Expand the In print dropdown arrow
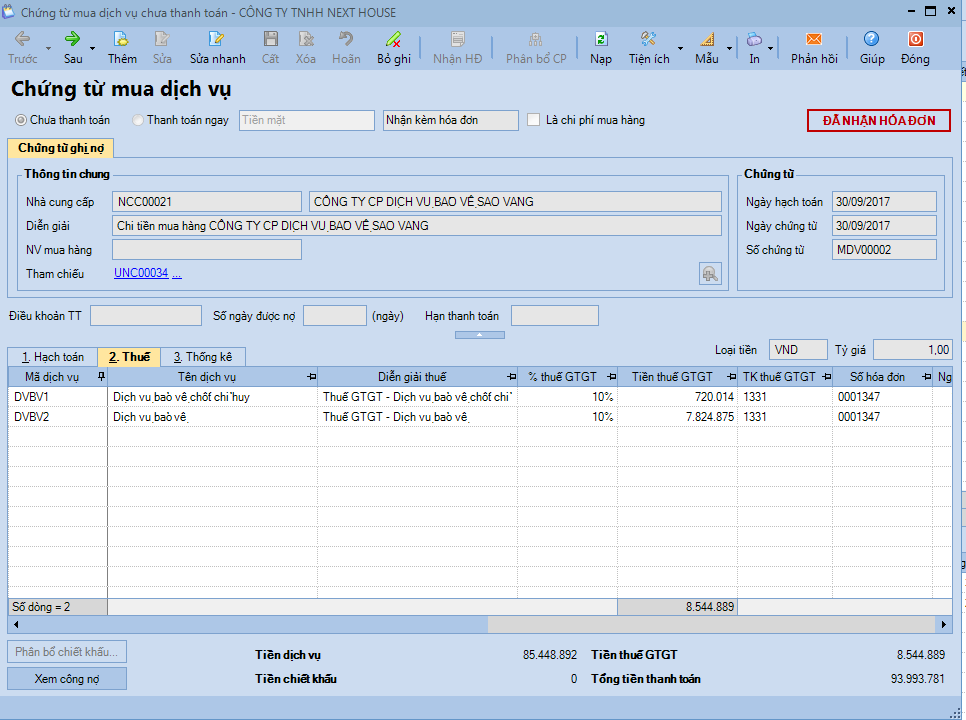This screenshot has width=966, height=720. [770, 48]
